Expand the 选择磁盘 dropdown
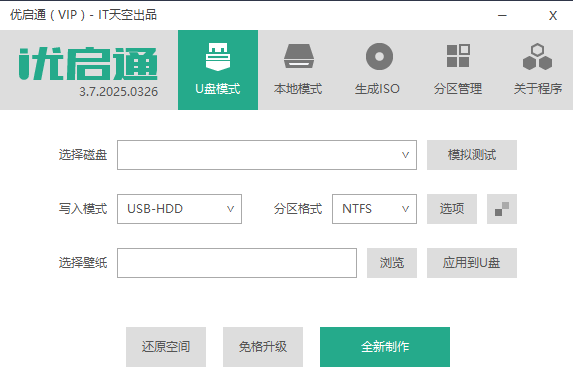 click(267, 155)
